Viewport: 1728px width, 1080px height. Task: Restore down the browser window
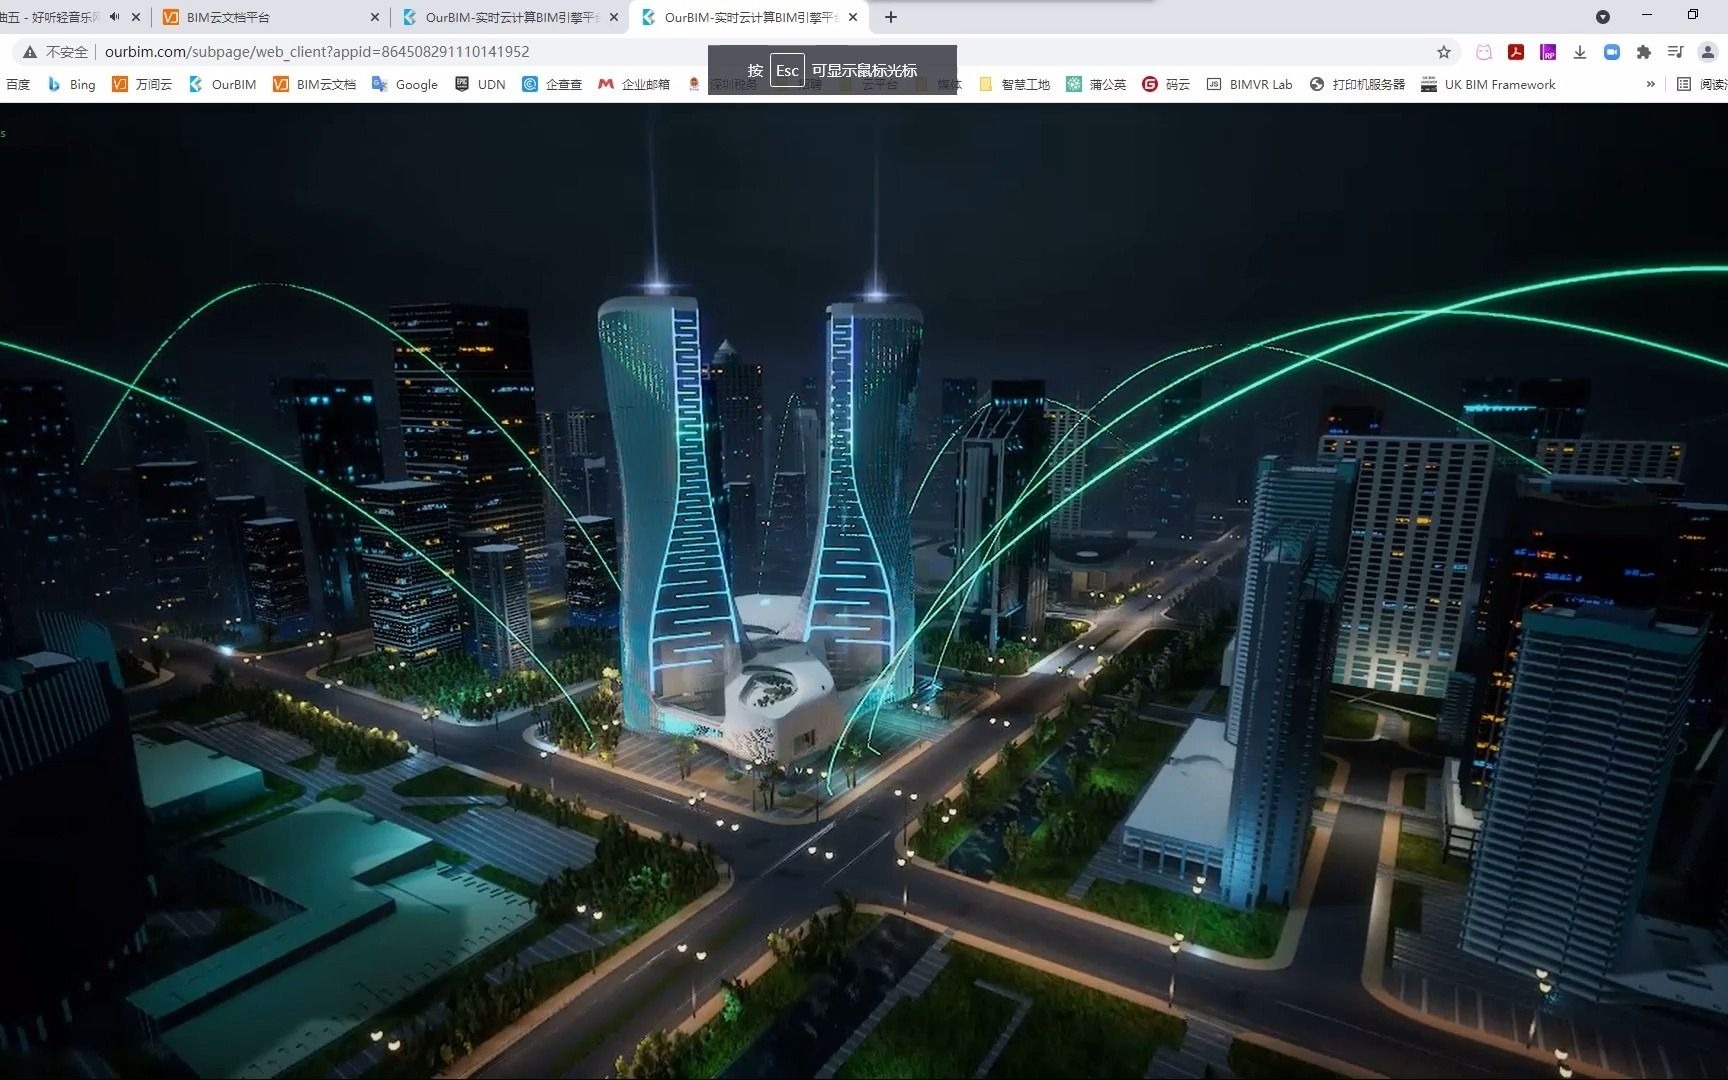coord(1693,15)
